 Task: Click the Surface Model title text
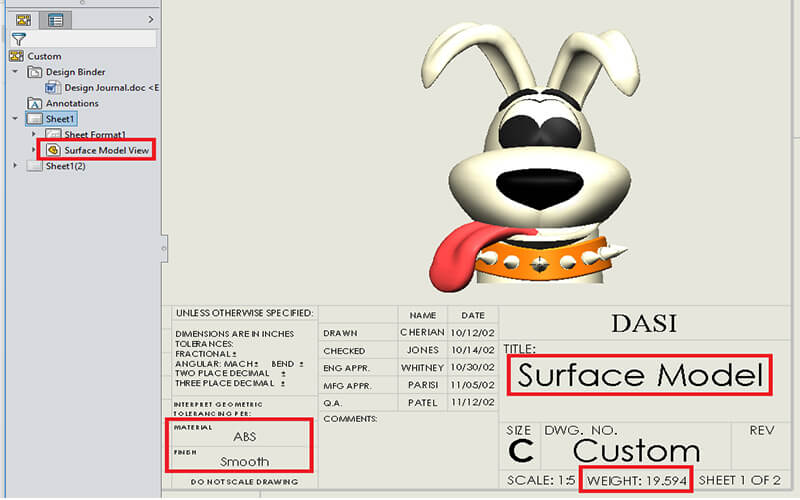pyautogui.click(x=640, y=376)
